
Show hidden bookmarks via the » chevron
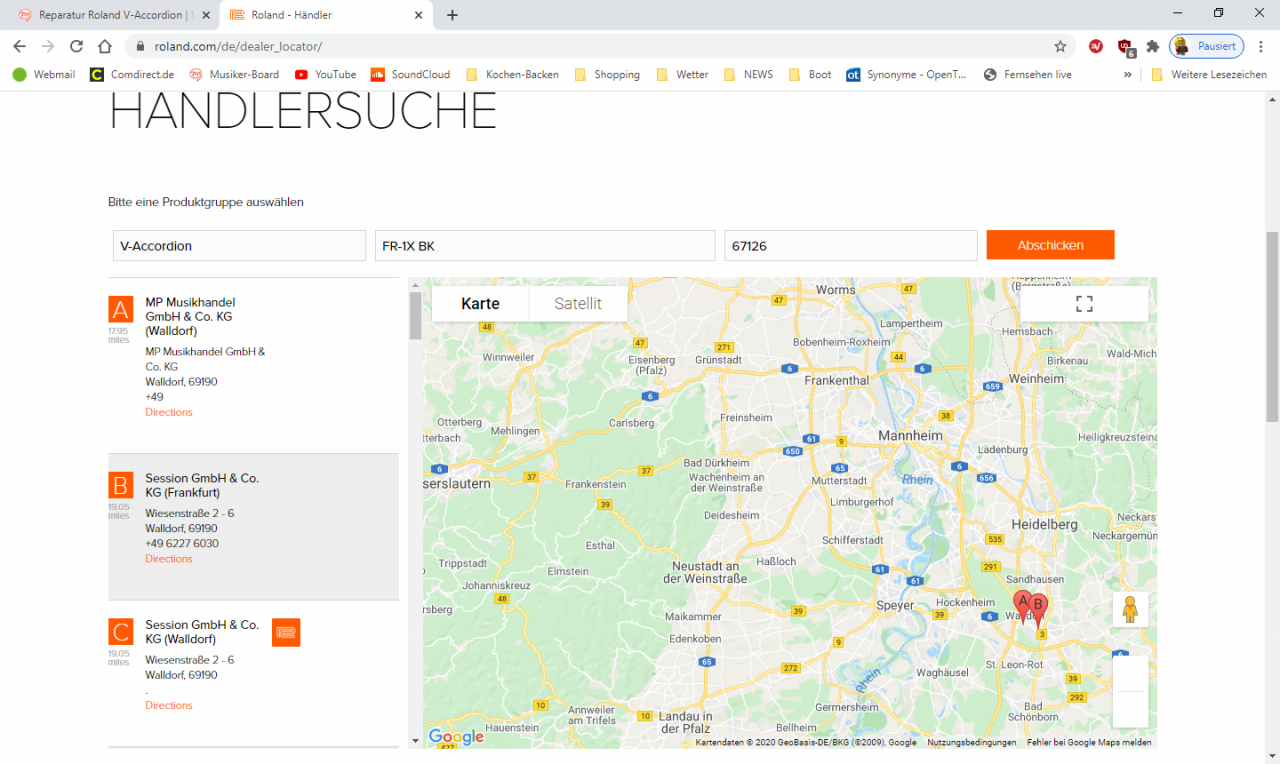(x=1128, y=74)
